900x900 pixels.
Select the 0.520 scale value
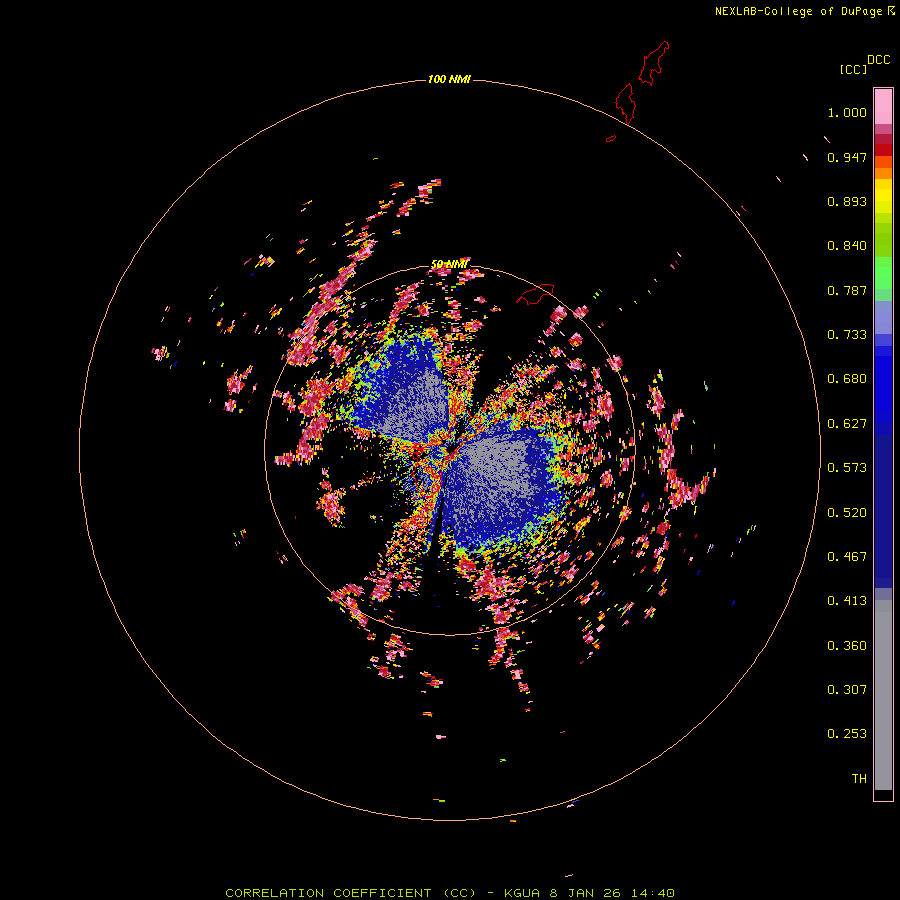point(847,513)
